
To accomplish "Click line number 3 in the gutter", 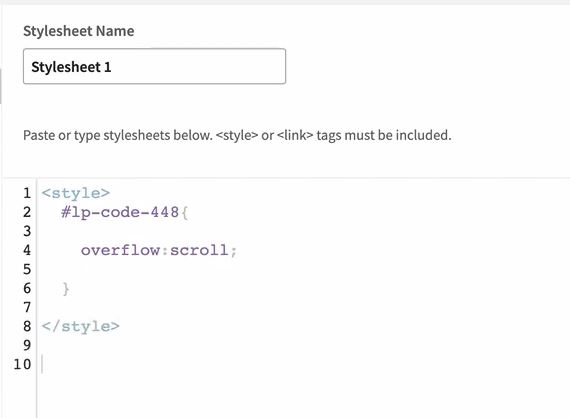I will tap(27, 231).
